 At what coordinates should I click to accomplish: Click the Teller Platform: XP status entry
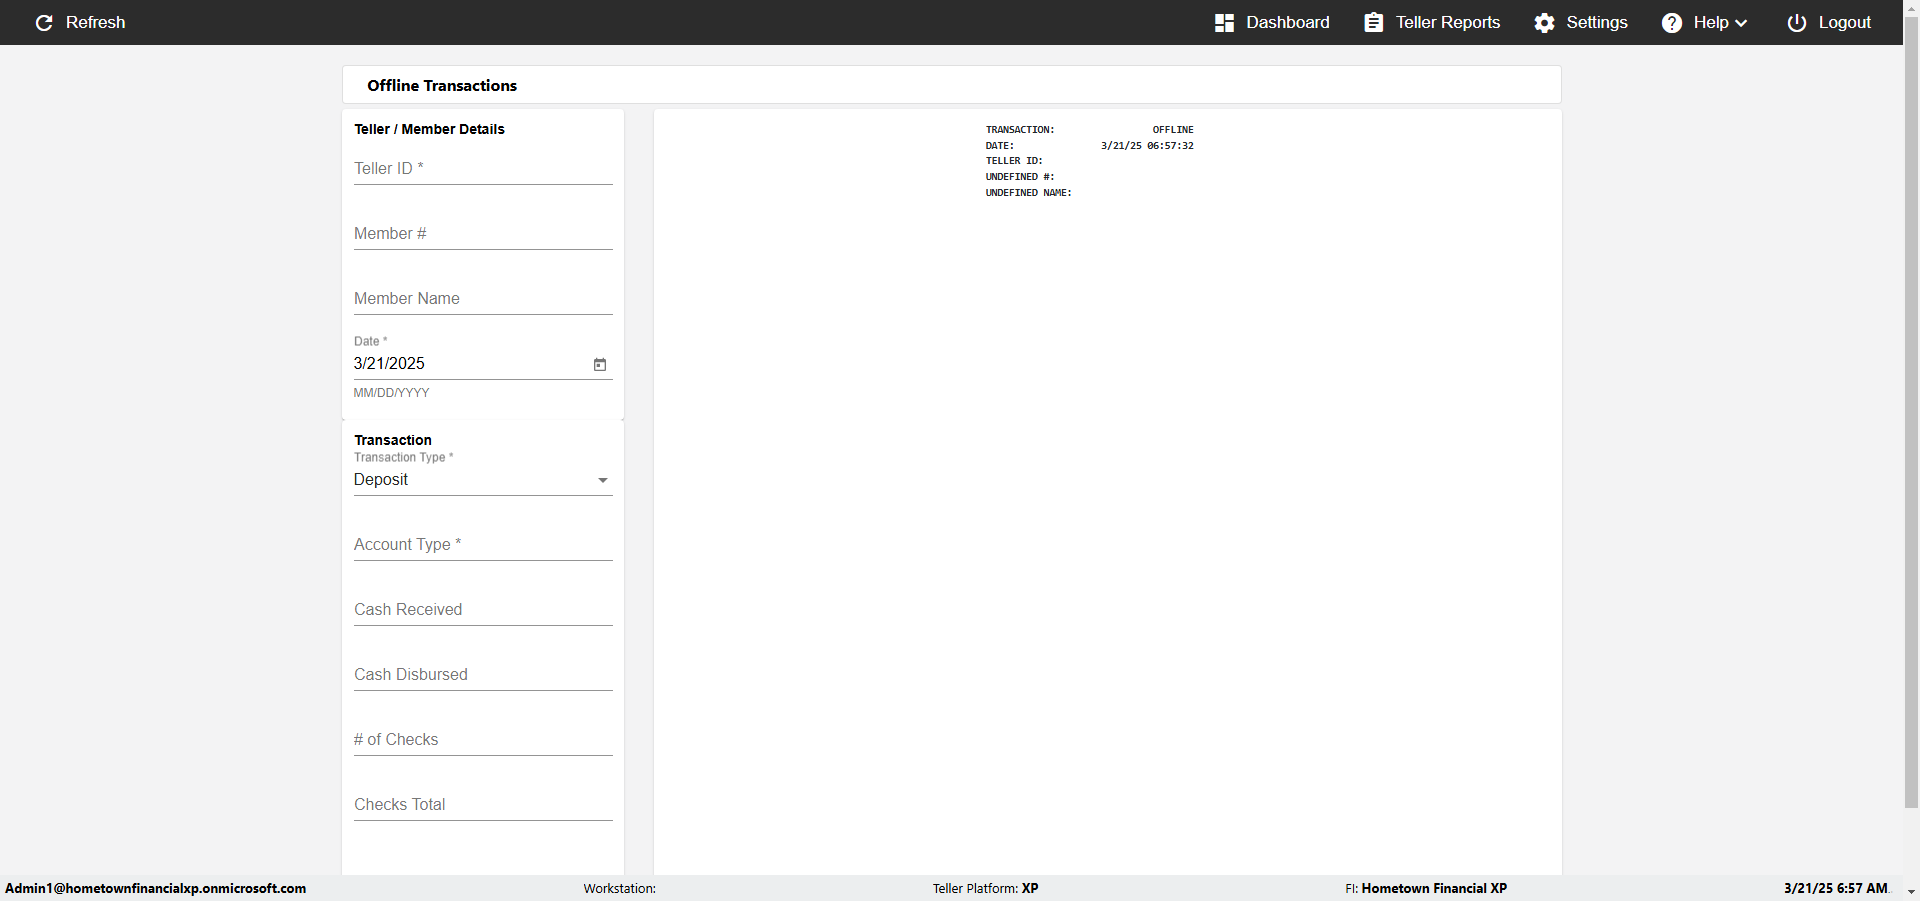click(986, 888)
